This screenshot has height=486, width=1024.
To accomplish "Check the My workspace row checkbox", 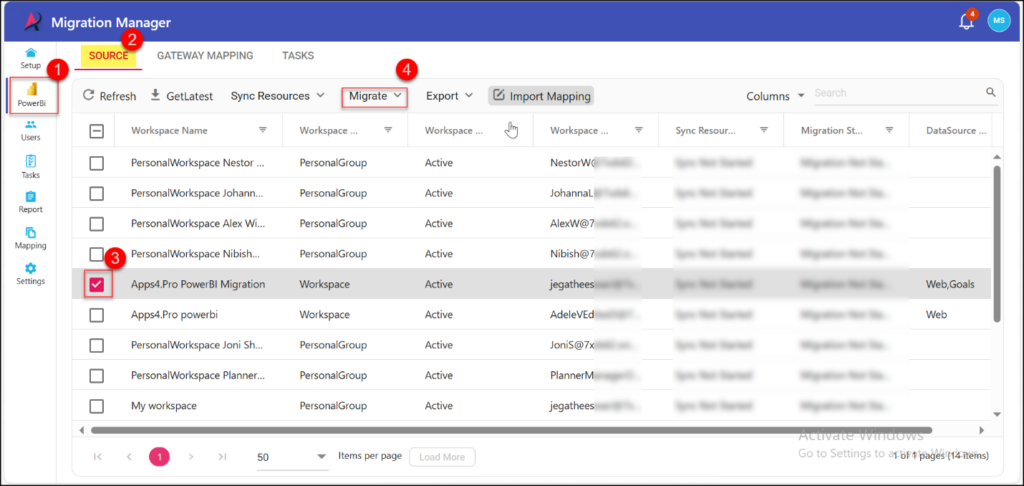I will [96, 406].
